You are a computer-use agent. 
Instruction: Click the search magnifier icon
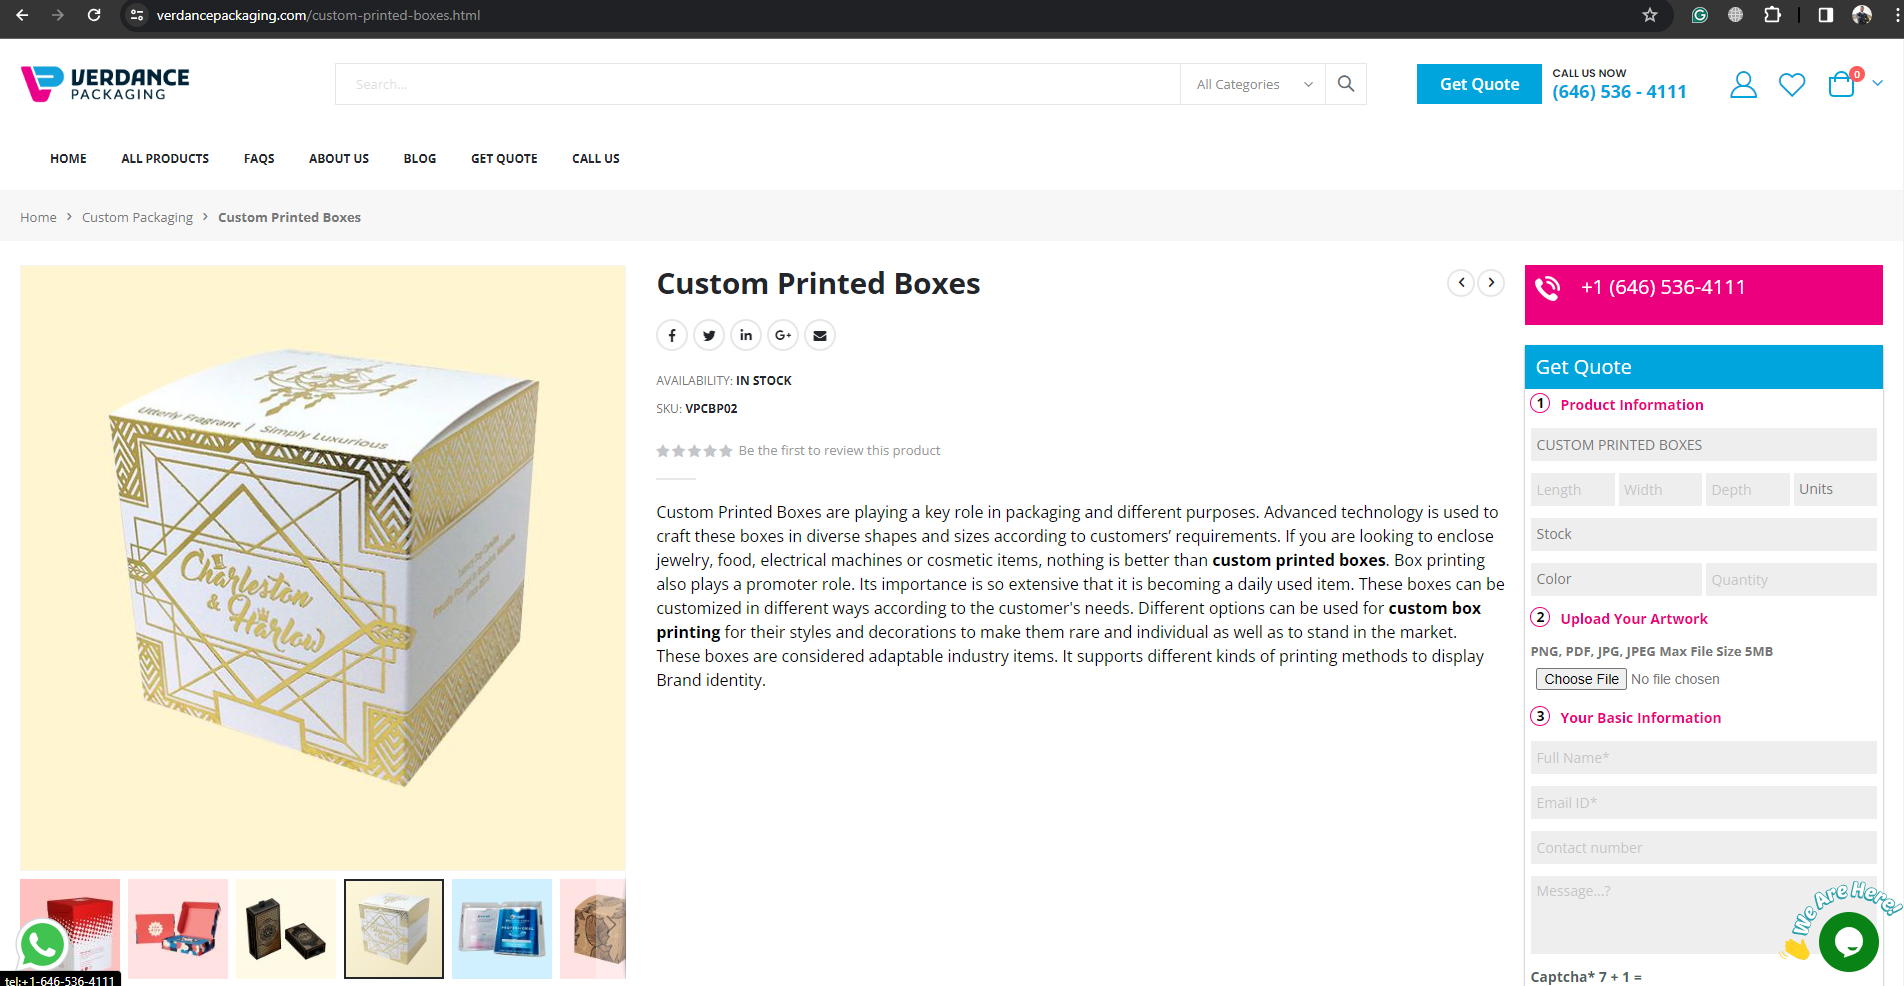coord(1346,84)
